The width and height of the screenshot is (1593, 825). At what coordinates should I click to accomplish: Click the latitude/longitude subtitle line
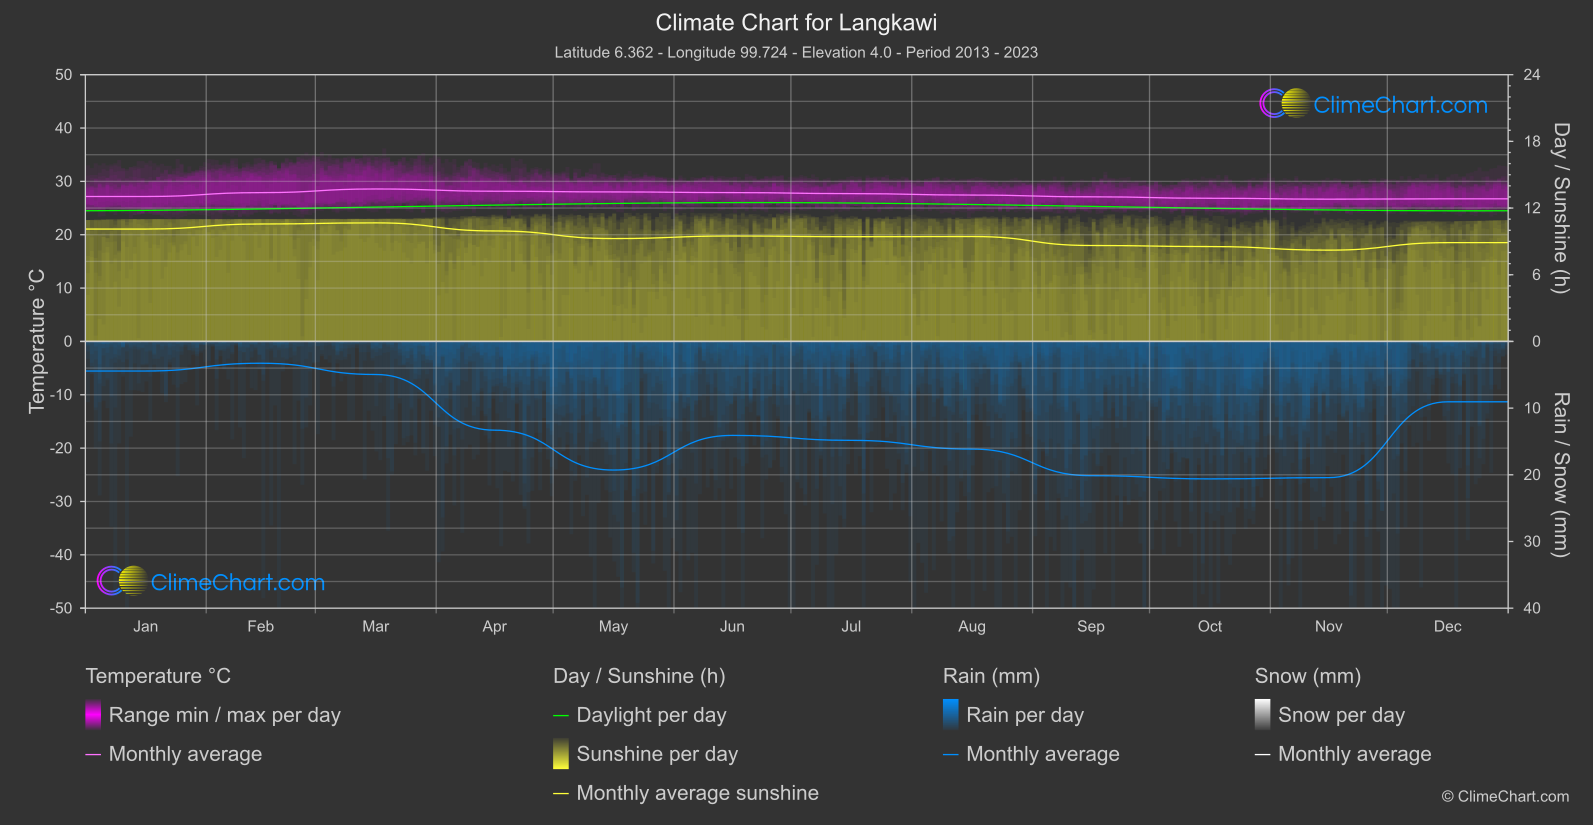click(x=796, y=52)
